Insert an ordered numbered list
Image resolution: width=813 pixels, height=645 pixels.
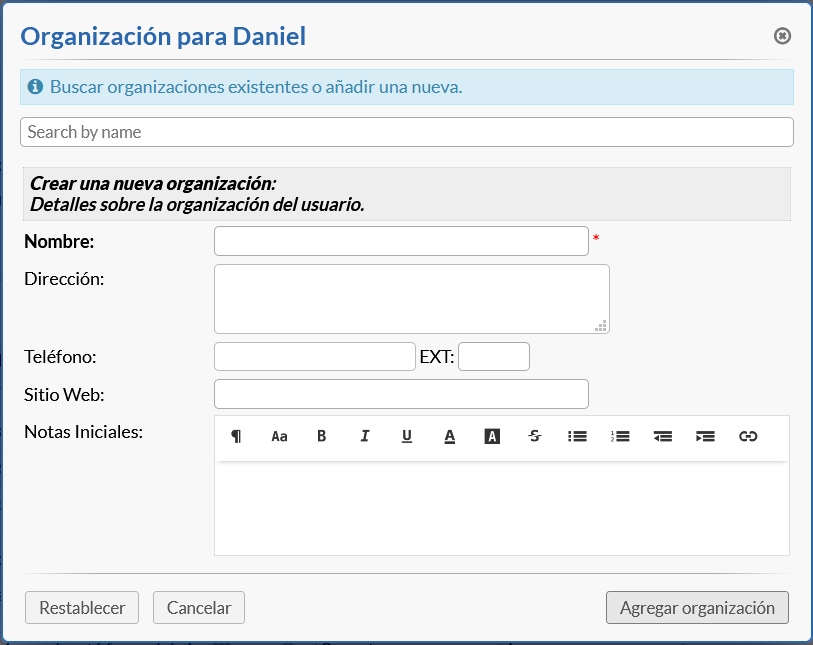620,436
